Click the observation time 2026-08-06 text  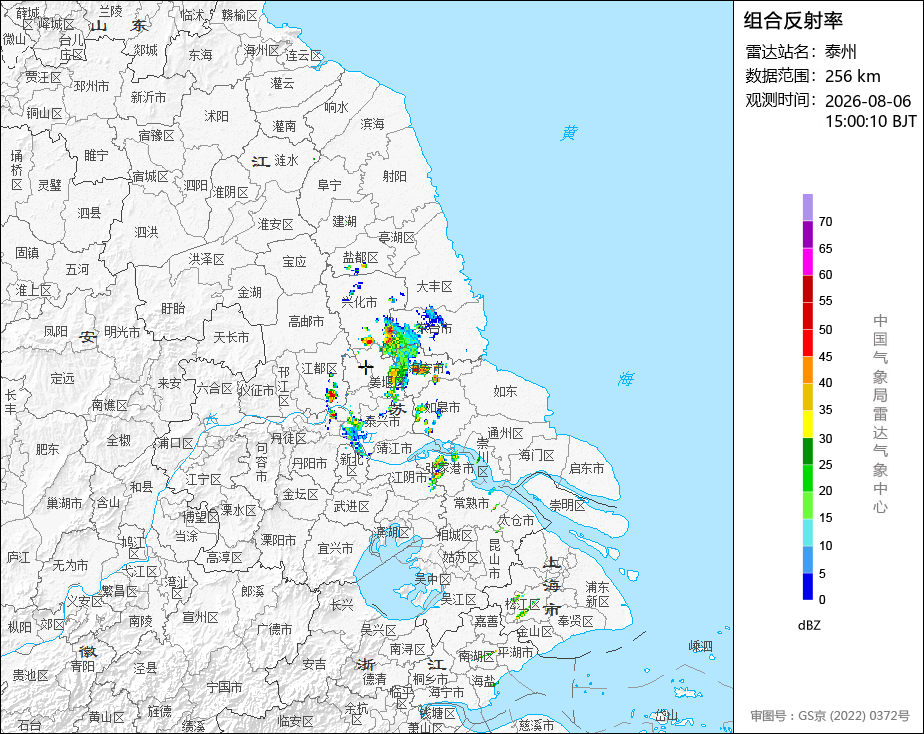pyautogui.click(x=868, y=101)
